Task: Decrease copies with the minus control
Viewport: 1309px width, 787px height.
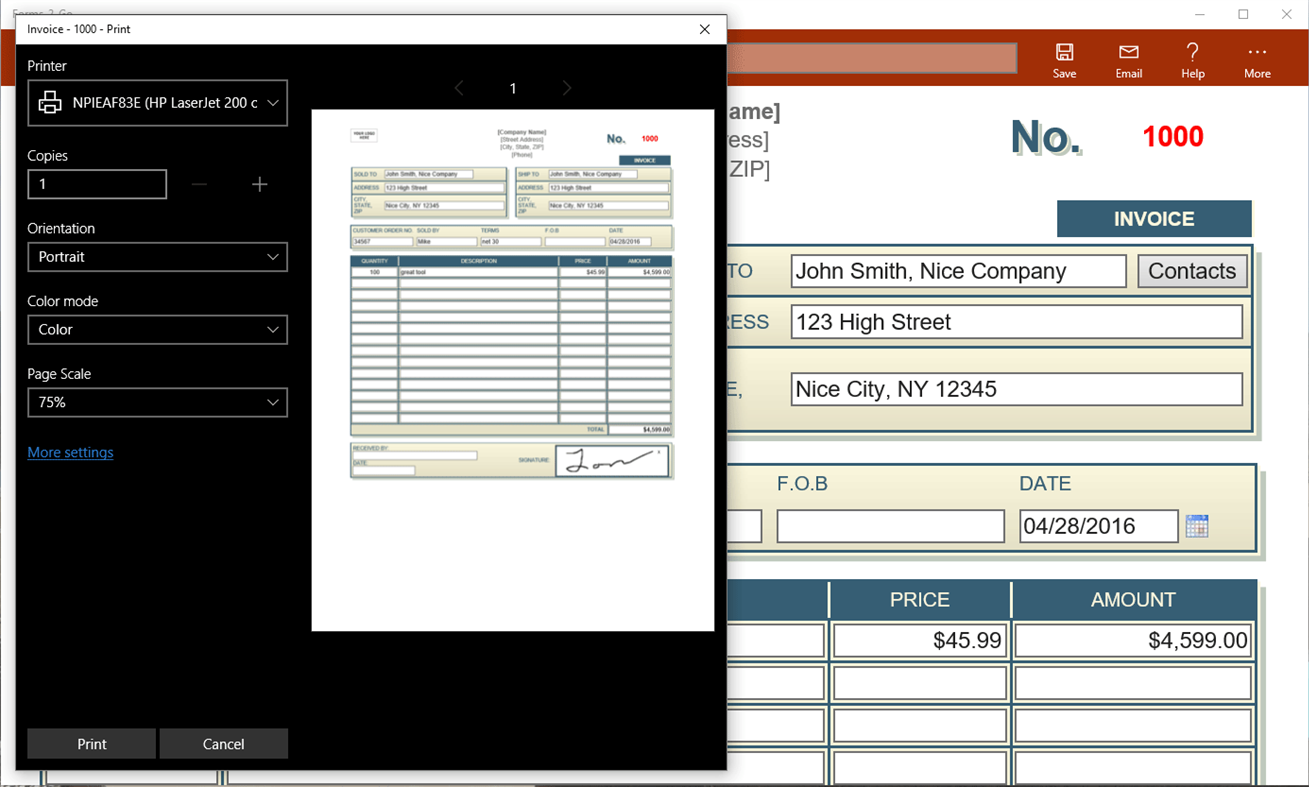Action: point(199,184)
